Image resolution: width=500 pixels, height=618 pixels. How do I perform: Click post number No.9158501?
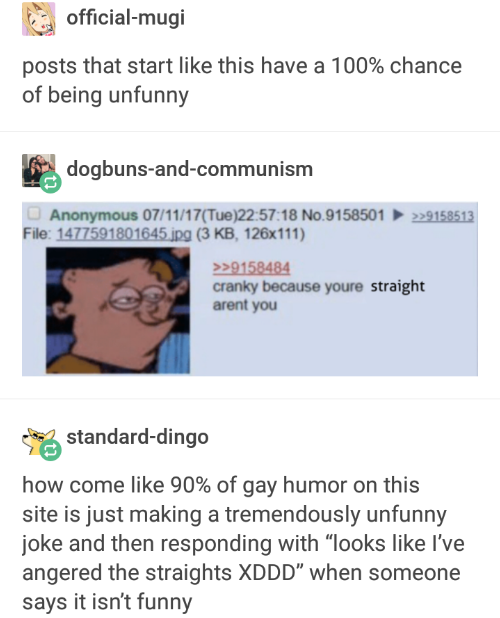tap(343, 215)
